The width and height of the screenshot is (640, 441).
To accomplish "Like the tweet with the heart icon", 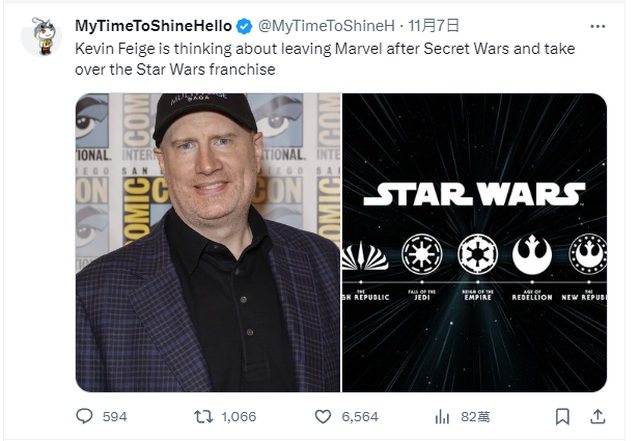I will pyautogui.click(x=323, y=416).
